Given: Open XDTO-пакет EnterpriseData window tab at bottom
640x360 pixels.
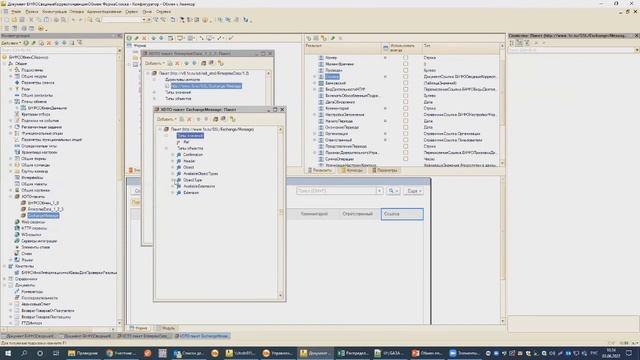Looking at the screenshot, I should (144, 336).
